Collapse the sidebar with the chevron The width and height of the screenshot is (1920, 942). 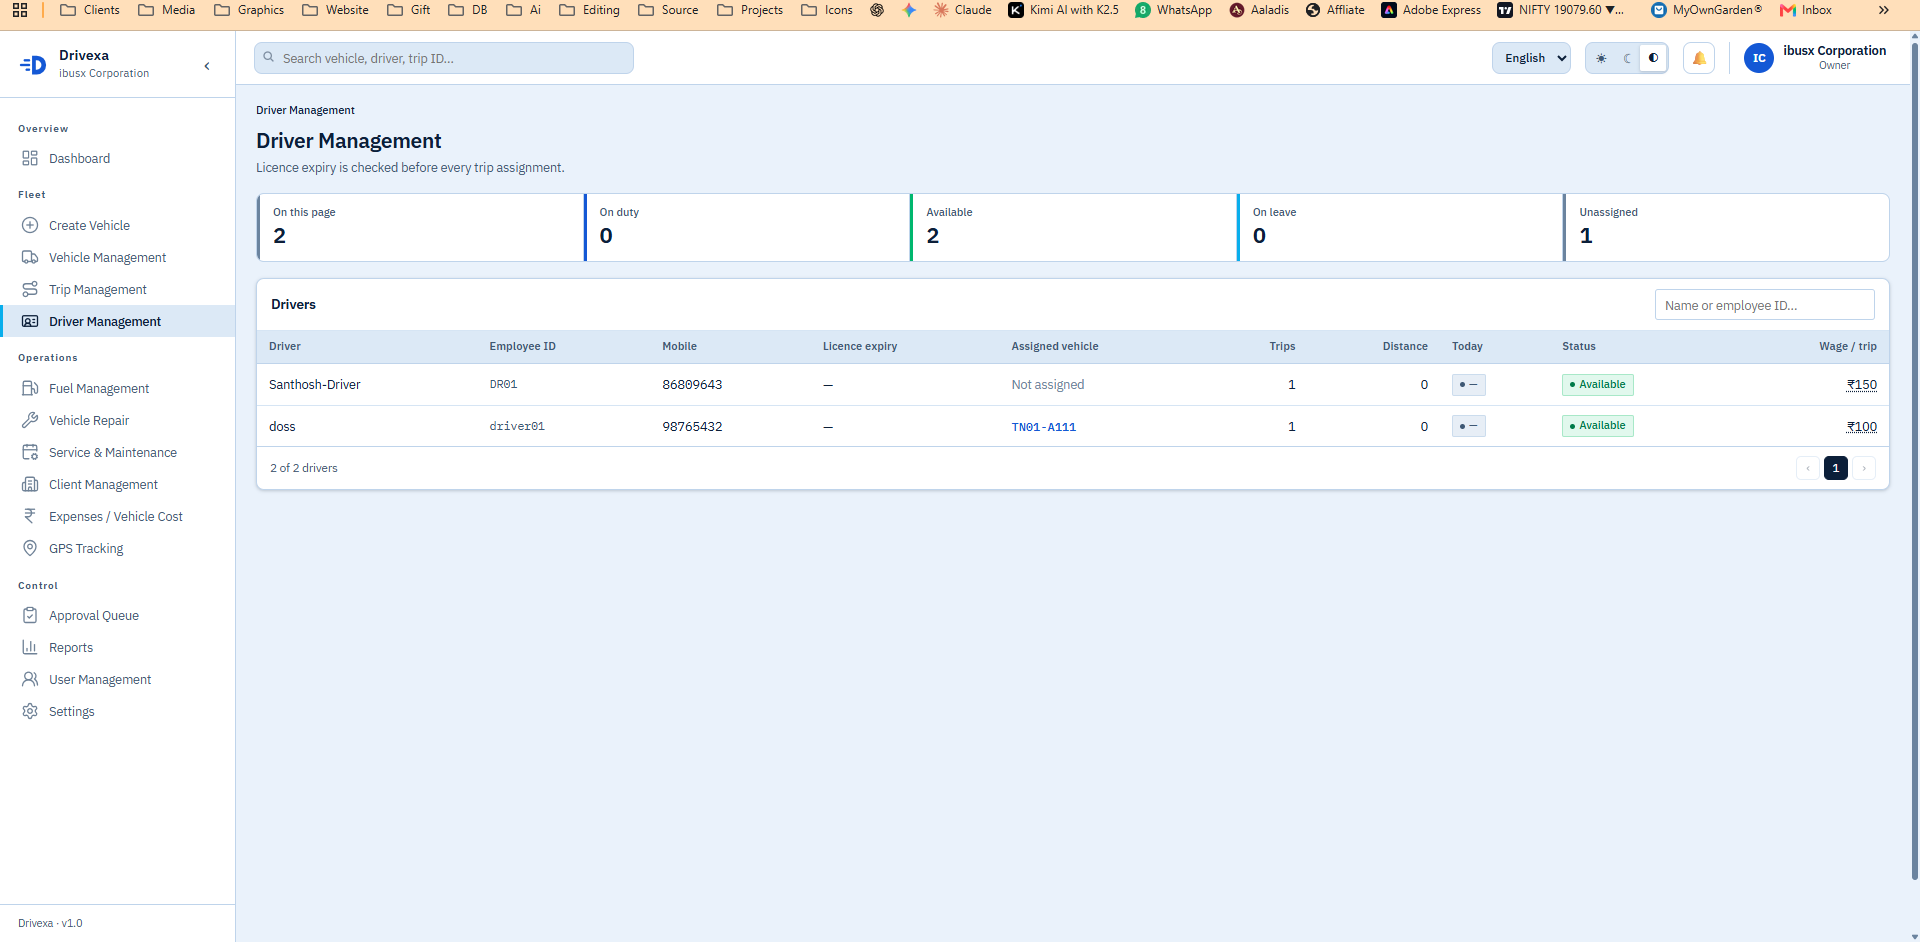(x=207, y=66)
